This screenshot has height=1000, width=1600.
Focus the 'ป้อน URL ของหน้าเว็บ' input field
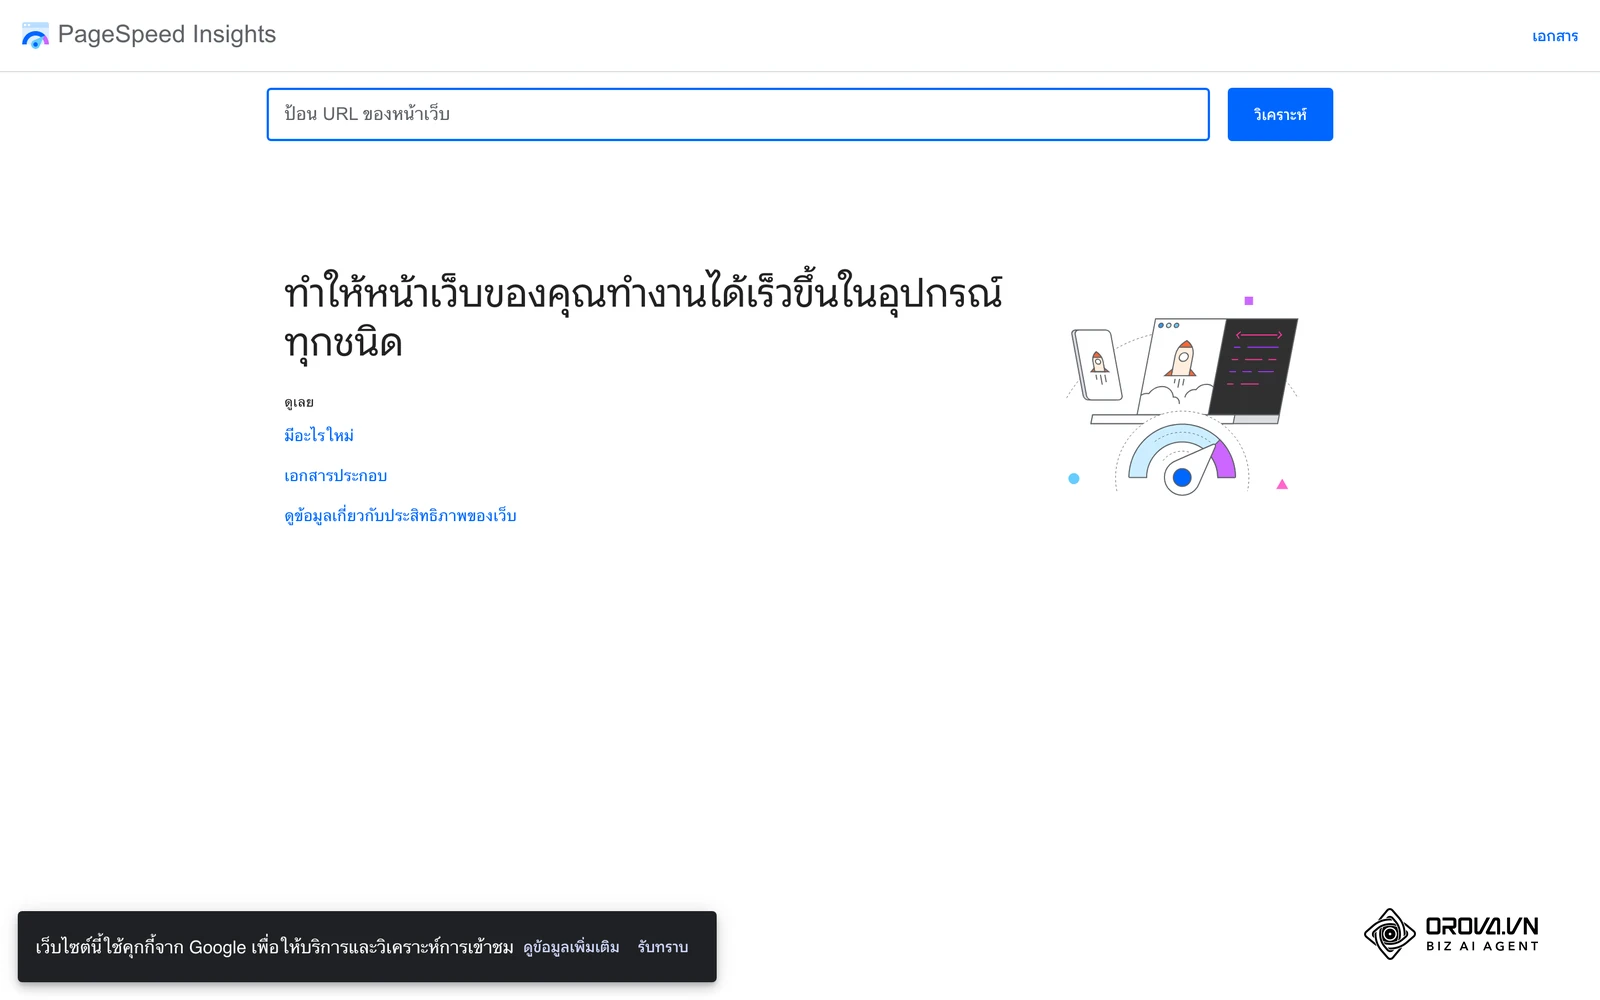tap(738, 114)
